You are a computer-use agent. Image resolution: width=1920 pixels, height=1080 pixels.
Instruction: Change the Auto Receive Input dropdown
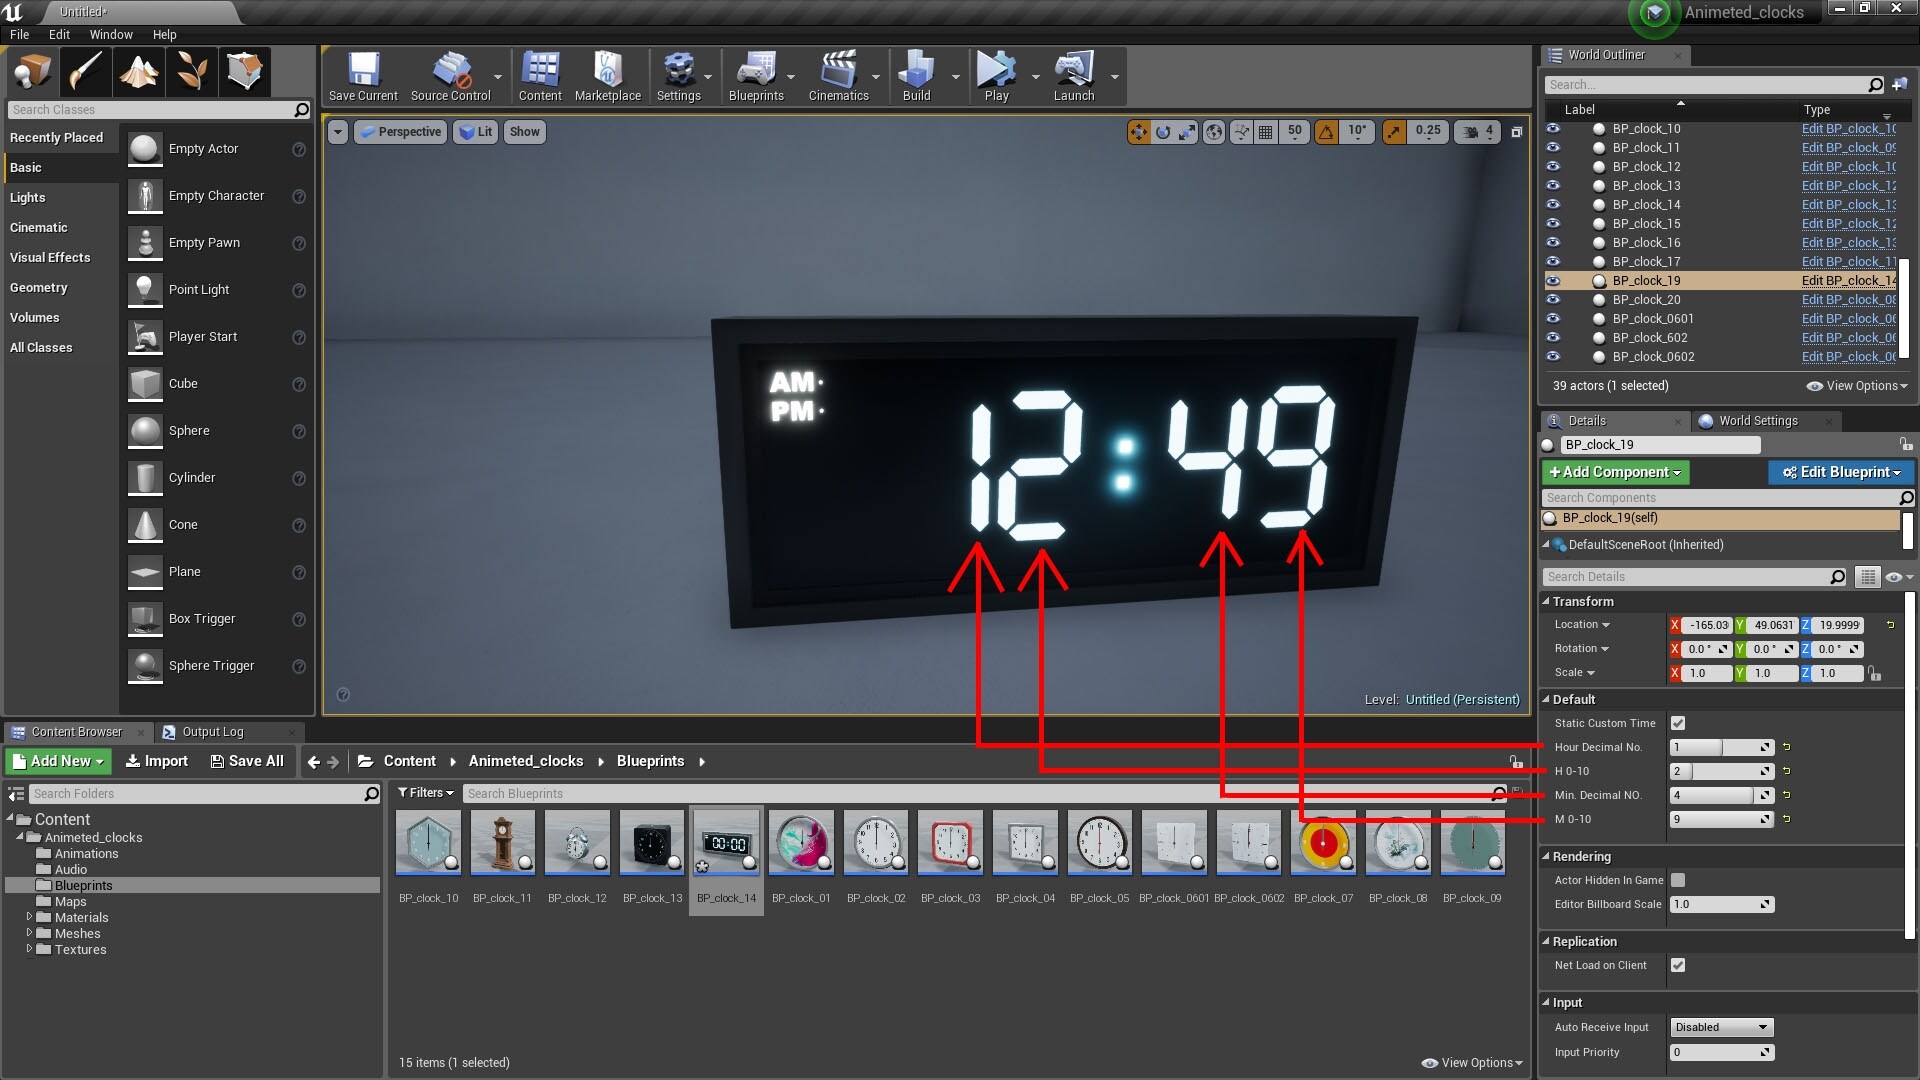pos(1720,1026)
